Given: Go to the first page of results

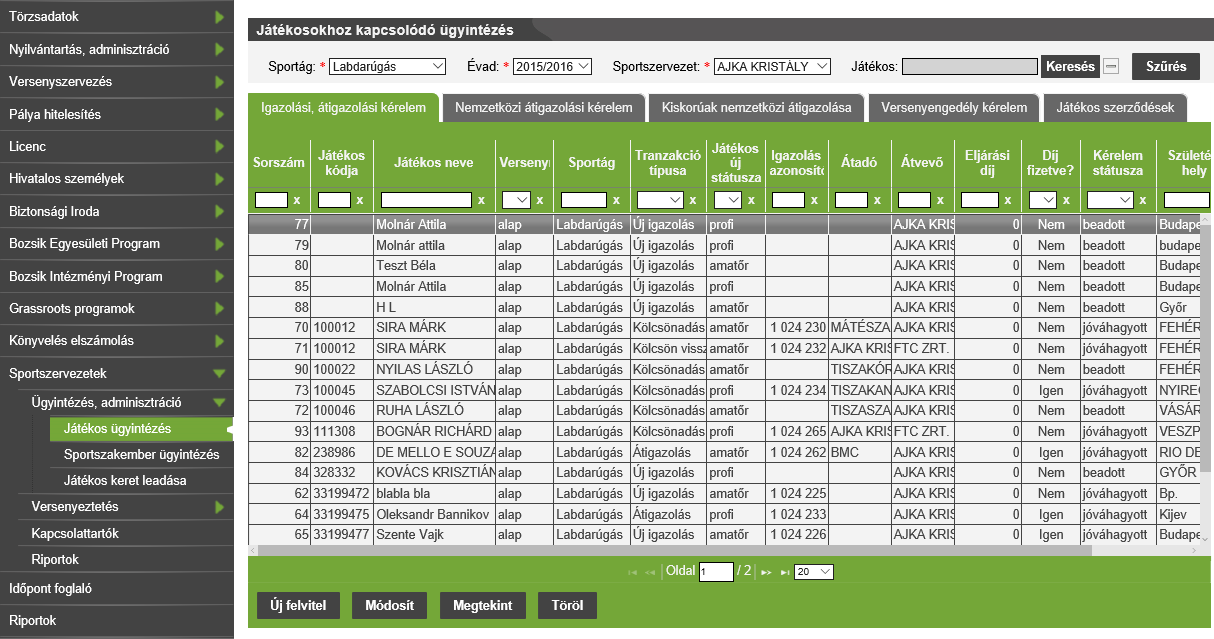Looking at the screenshot, I should pos(632,572).
